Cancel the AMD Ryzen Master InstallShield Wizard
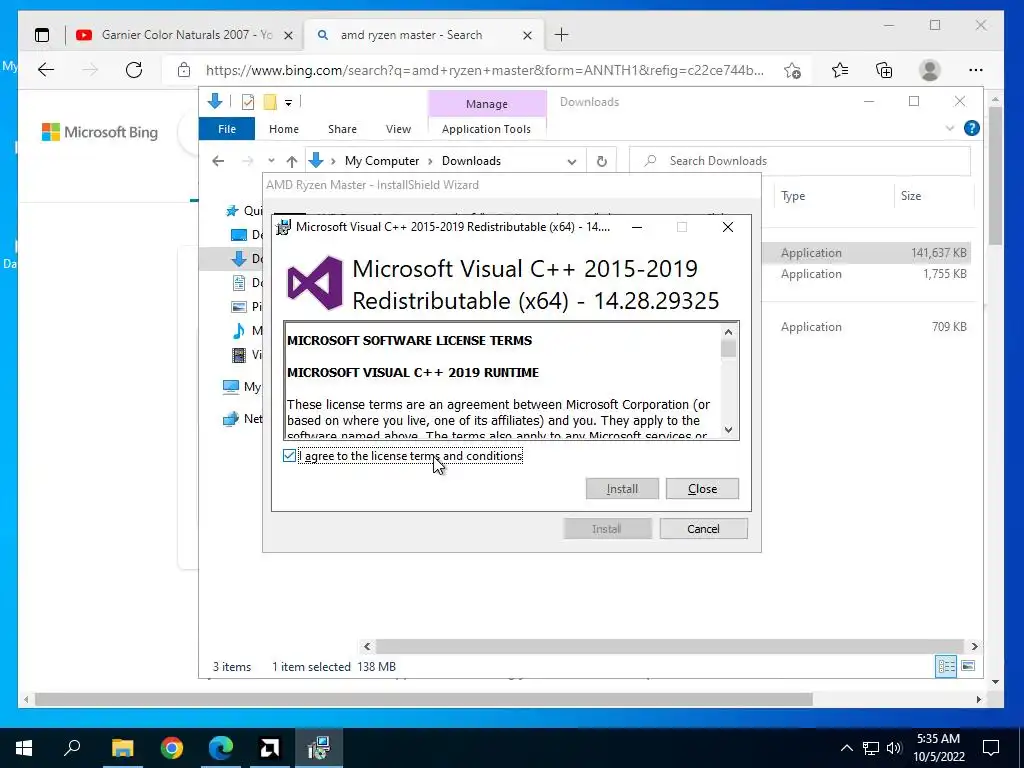Image resolution: width=1024 pixels, height=768 pixels. (703, 529)
